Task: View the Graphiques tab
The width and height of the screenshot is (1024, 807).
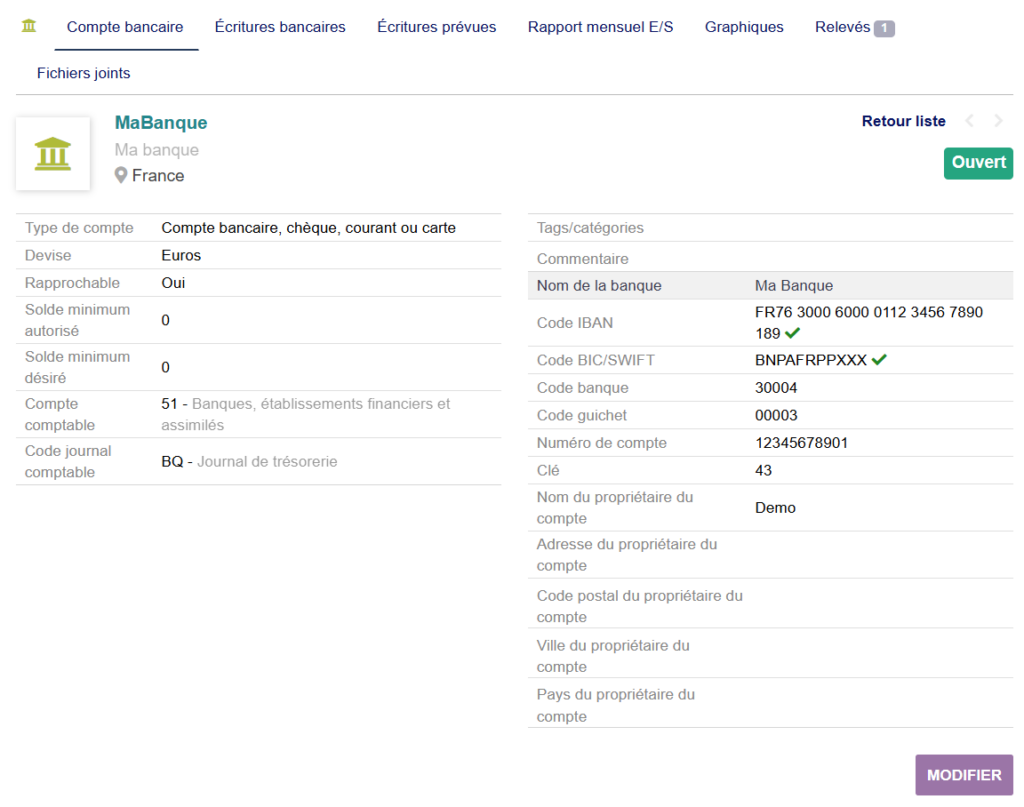Action: pos(744,27)
